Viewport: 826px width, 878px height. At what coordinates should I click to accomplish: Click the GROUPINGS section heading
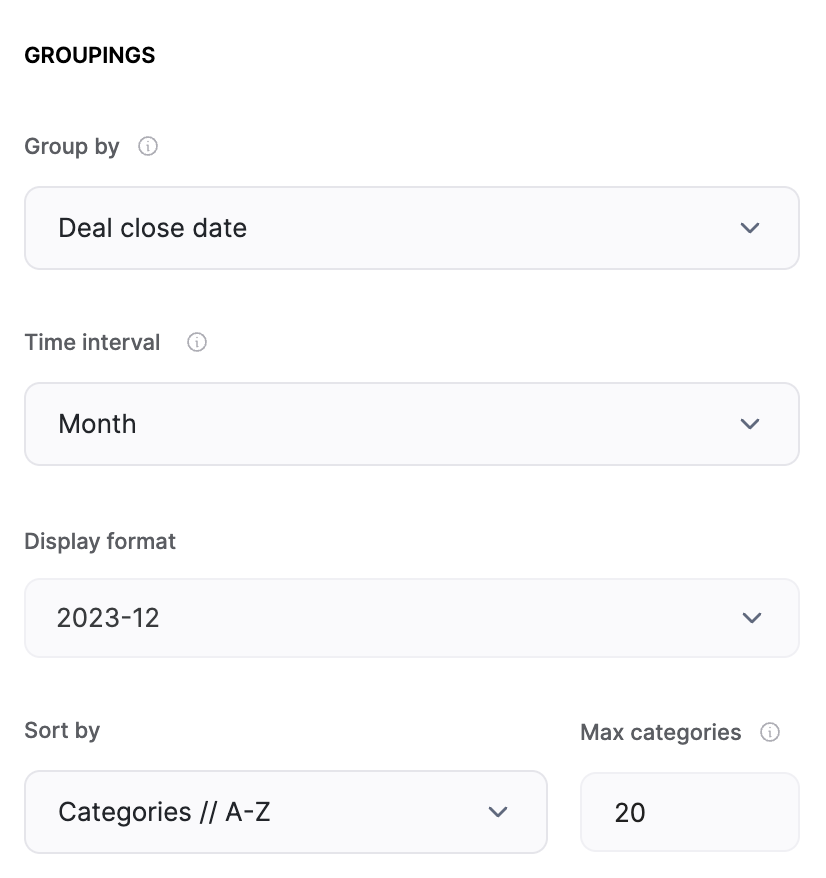[90, 55]
